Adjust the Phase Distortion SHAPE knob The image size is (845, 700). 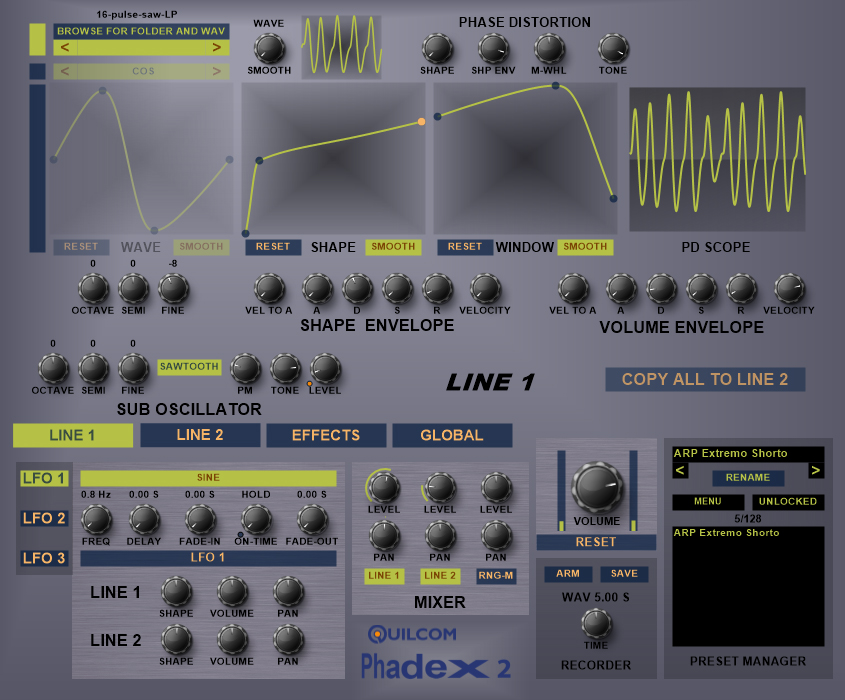pyautogui.click(x=437, y=48)
